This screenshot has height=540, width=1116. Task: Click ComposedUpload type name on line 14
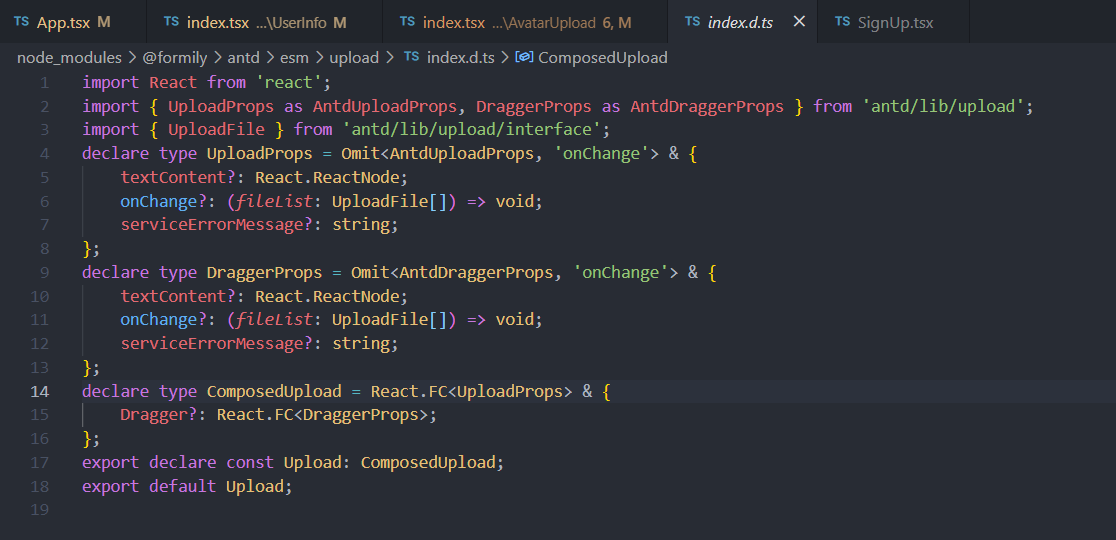[274, 391]
